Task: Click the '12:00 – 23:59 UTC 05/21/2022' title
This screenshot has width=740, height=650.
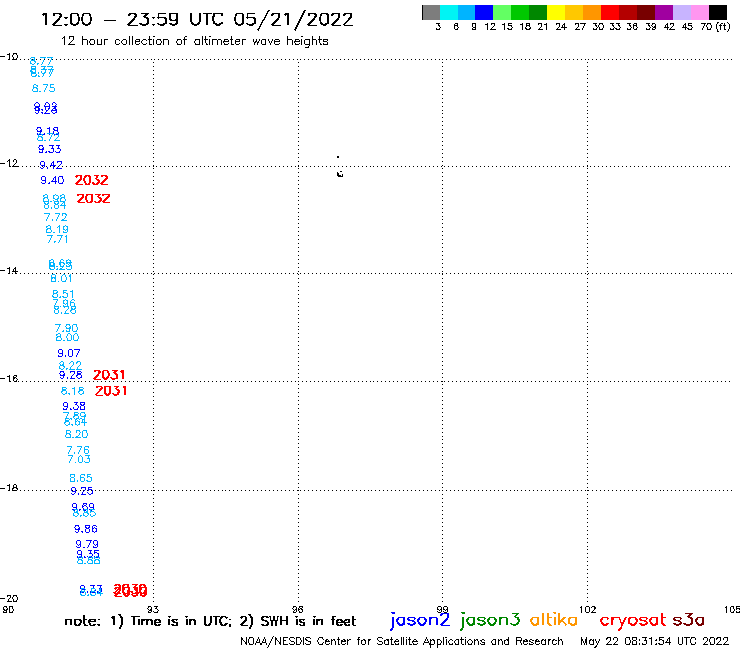Action: point(197,20)
